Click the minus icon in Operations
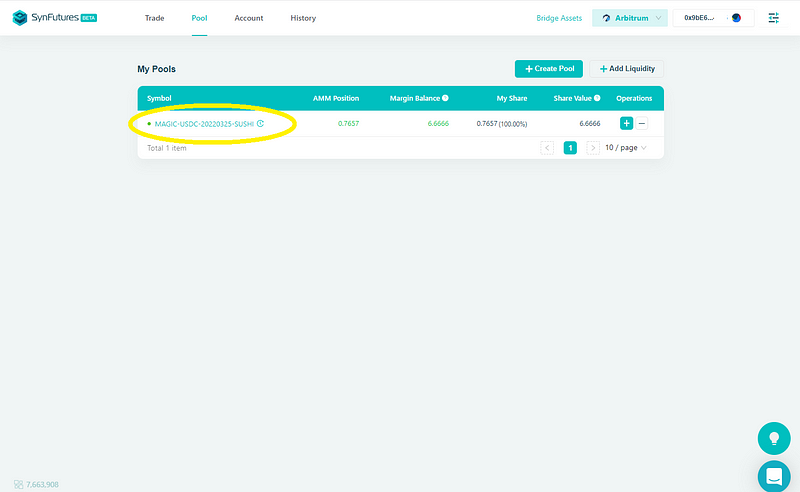Screen dimensions: 800x492 point(642,123)
